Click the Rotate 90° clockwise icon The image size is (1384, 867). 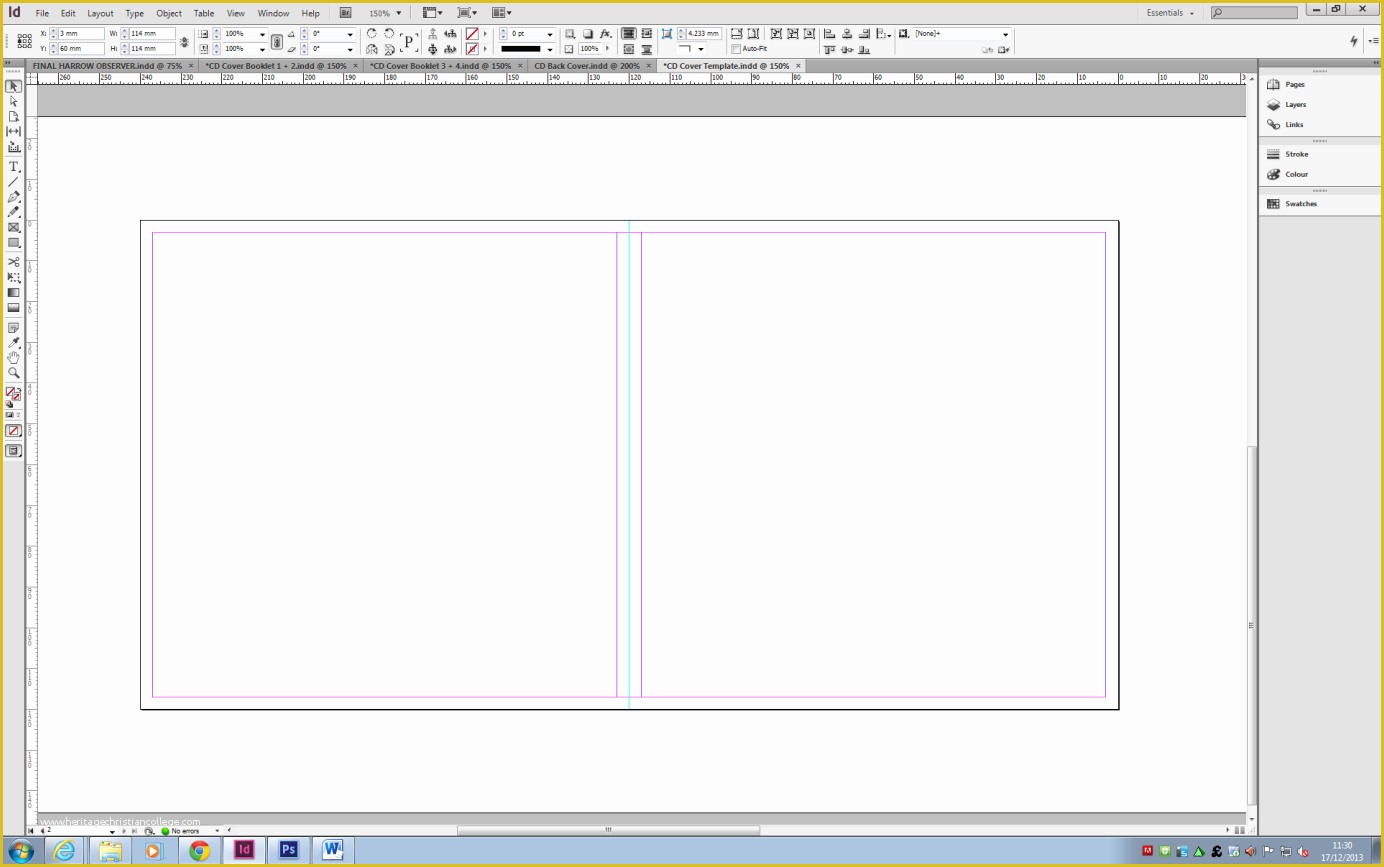tap(372, 34)
